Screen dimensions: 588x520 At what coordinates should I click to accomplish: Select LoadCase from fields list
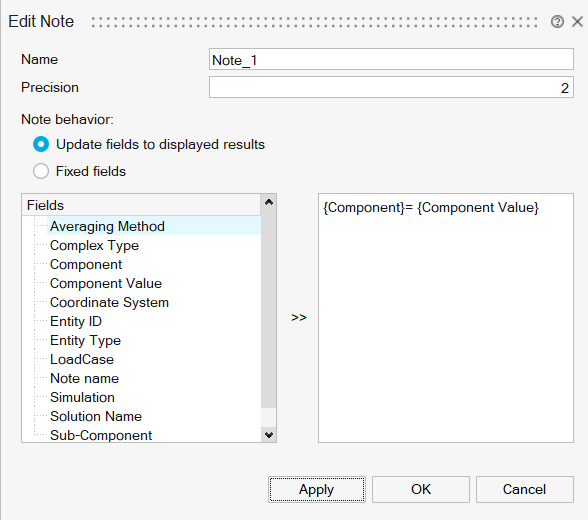[x=82, y=360]
